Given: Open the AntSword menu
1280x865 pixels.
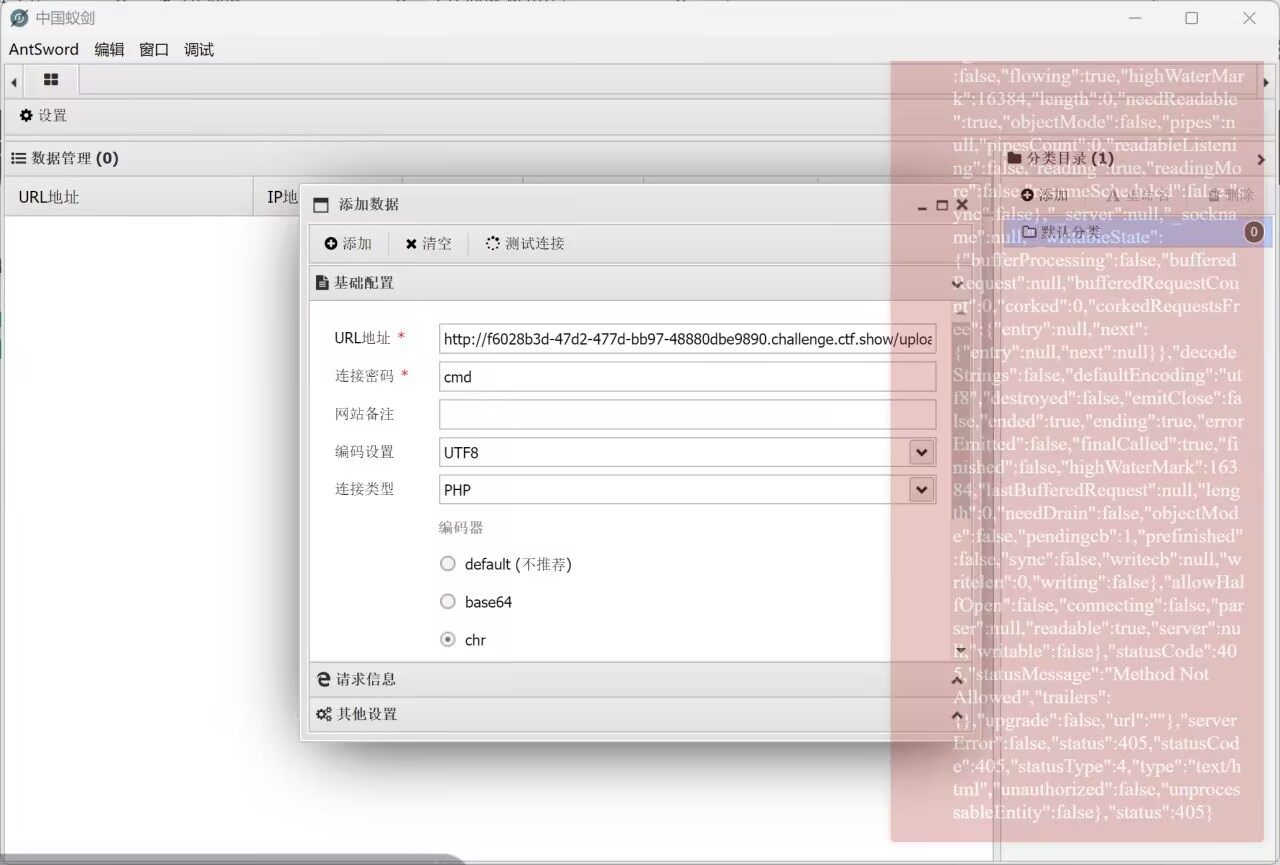Looking at the screenshot, I should [43, 50].
